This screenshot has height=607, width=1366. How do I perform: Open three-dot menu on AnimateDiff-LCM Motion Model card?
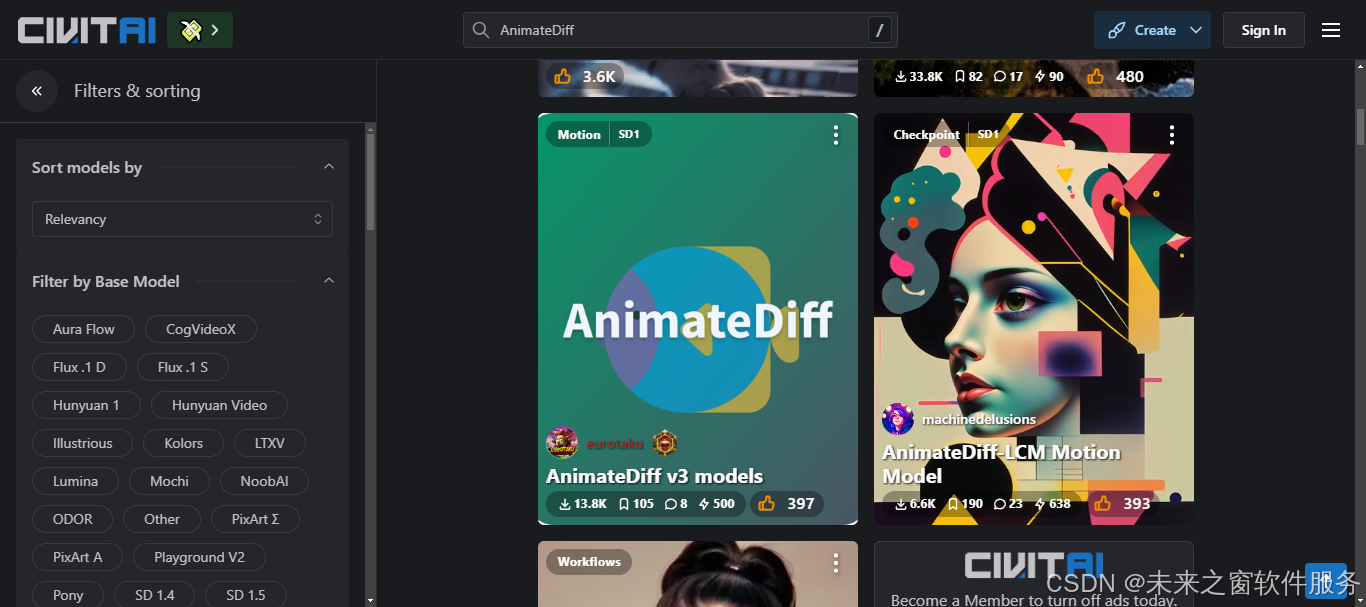(x=1172, y=135)
